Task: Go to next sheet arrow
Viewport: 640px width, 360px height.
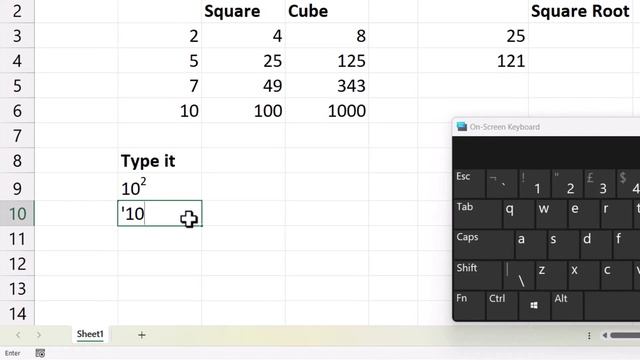Action: [39, 335]
